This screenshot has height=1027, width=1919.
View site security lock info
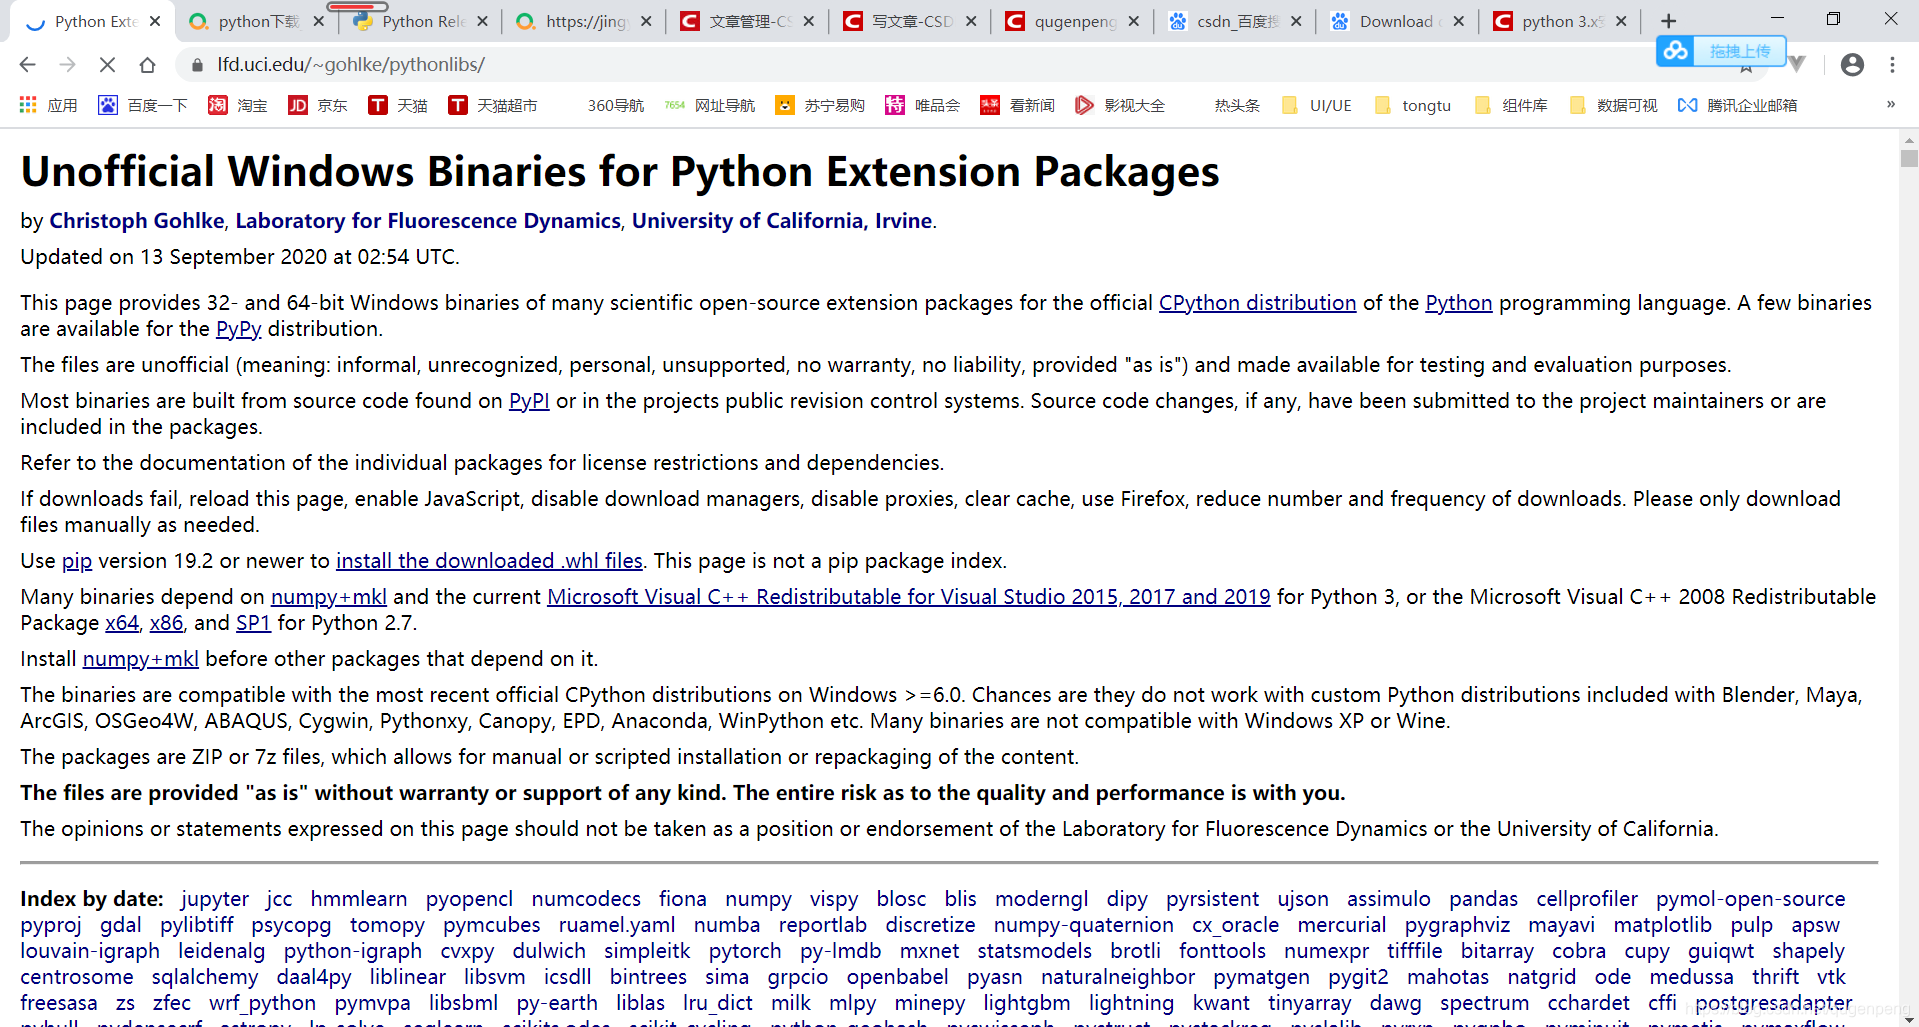click(x=197, y=65)
